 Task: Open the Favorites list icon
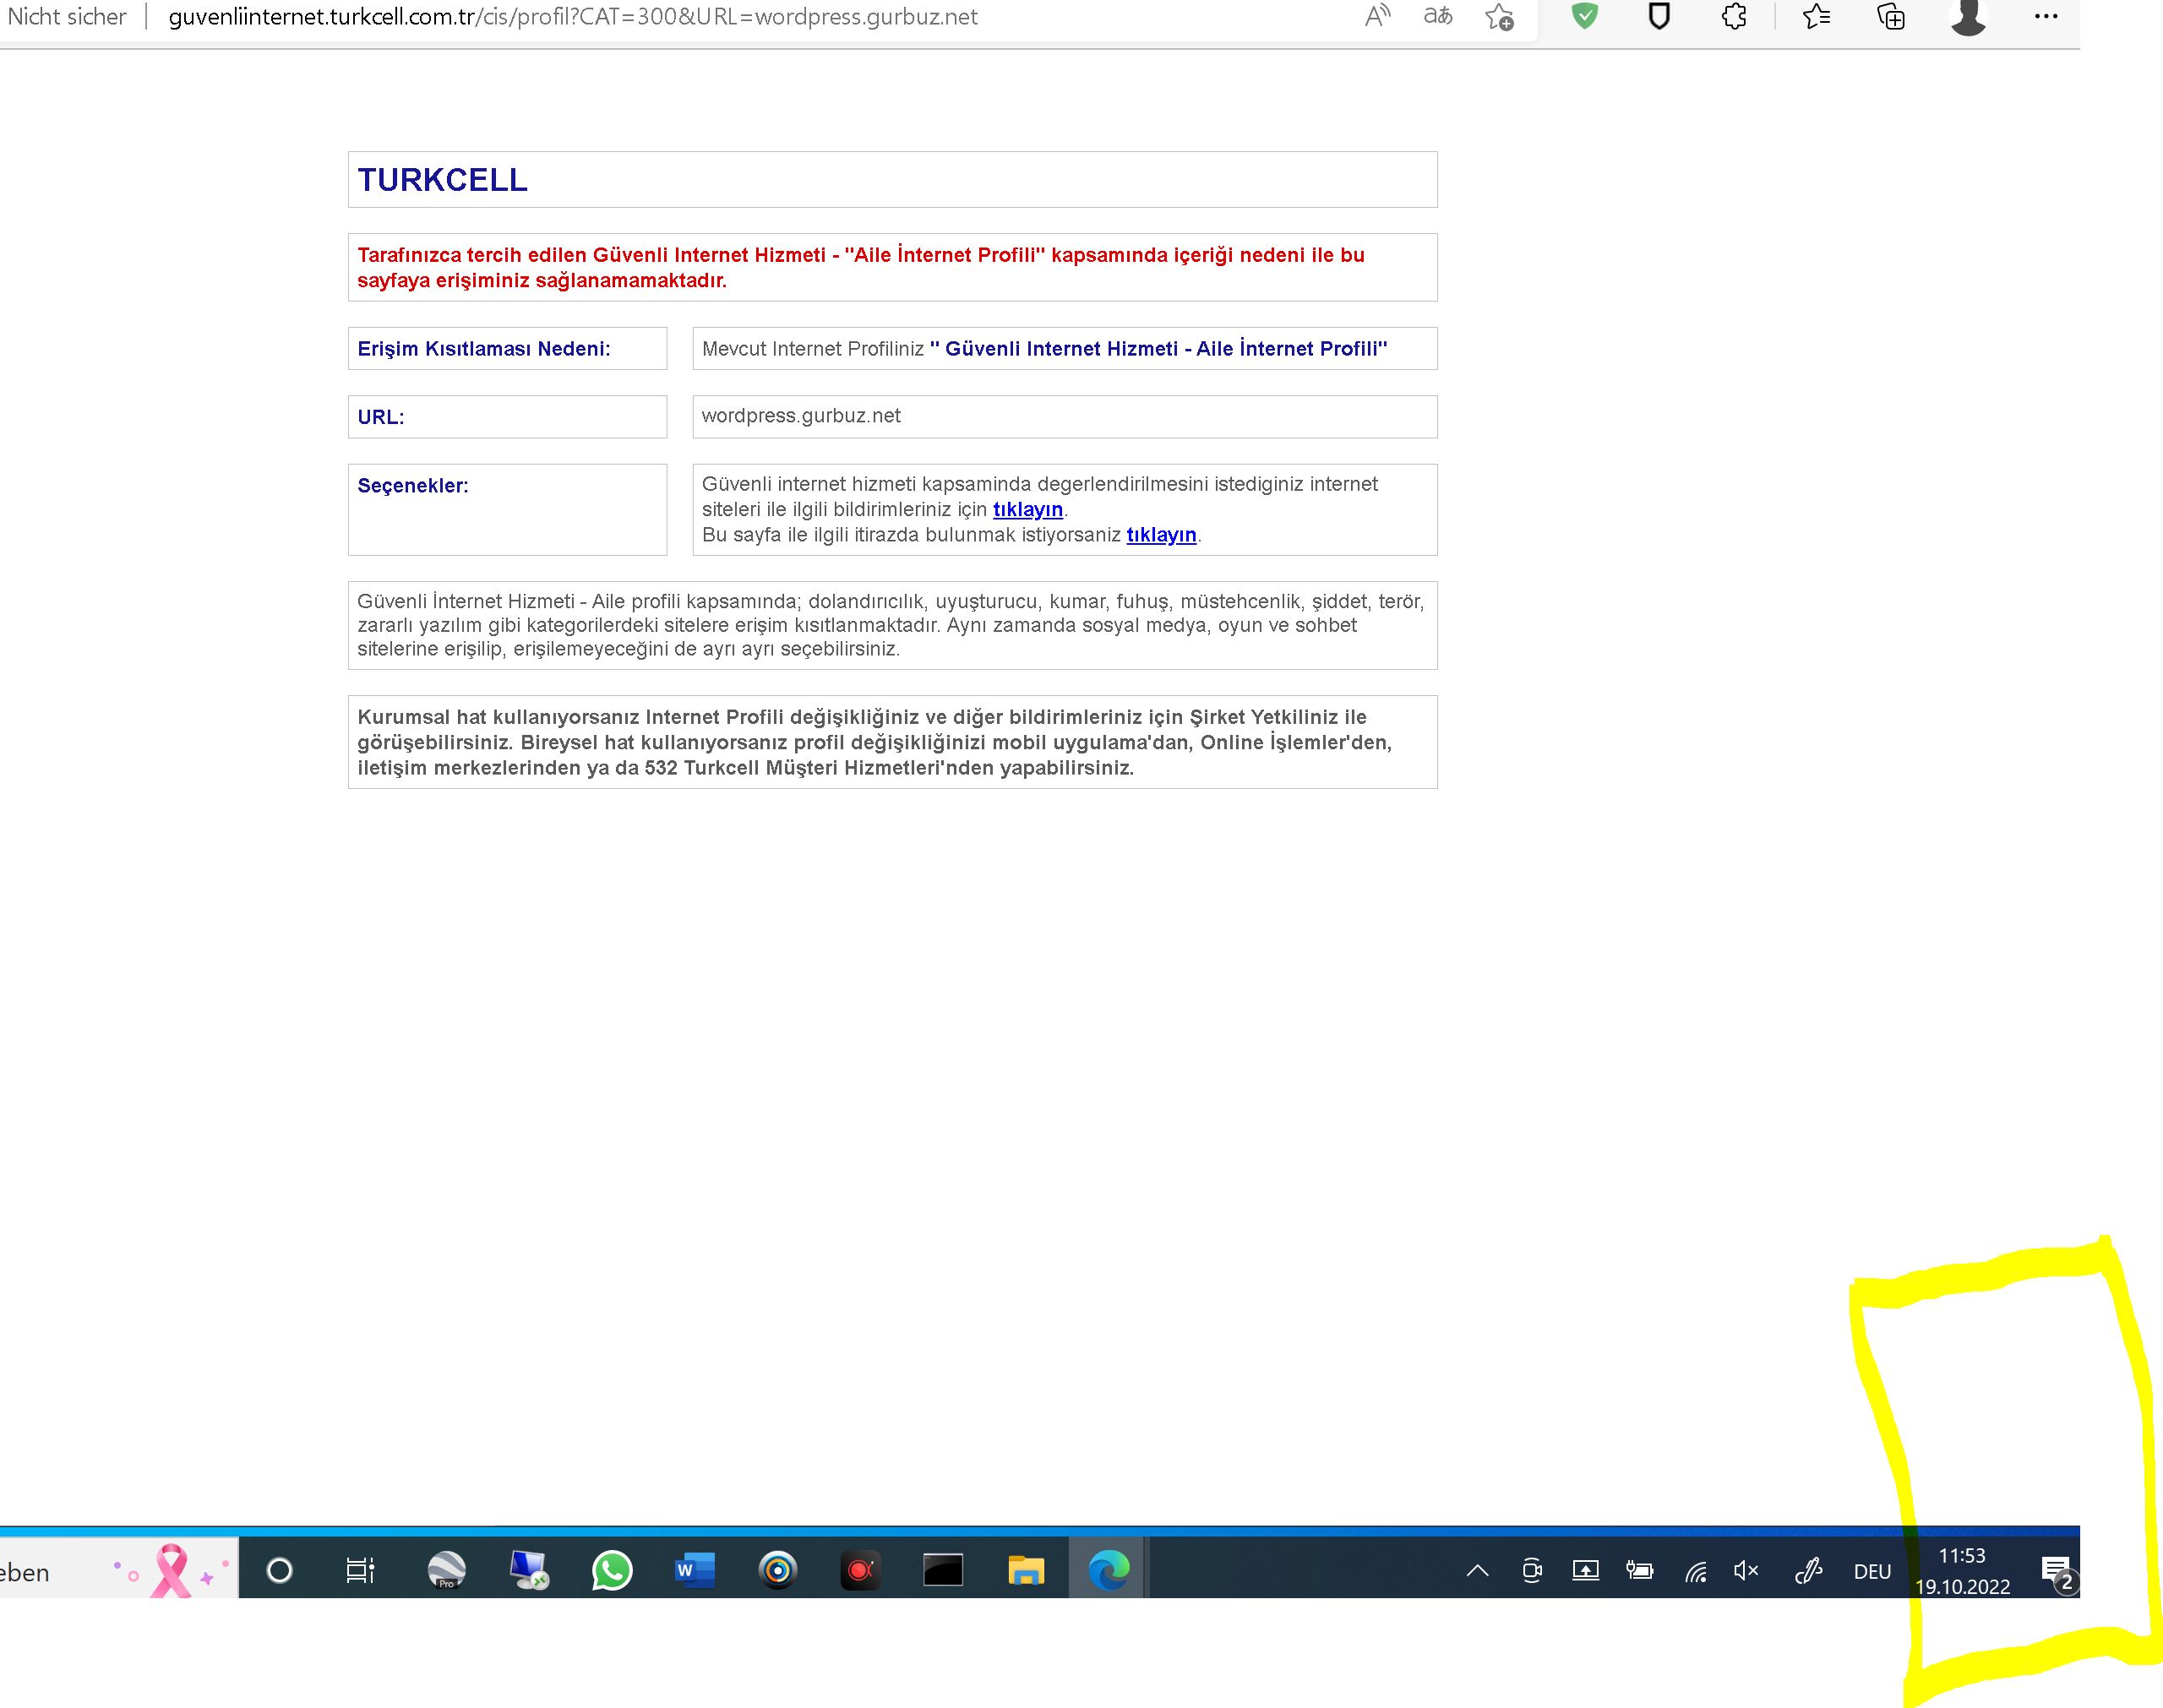(x=1816, y=16)
